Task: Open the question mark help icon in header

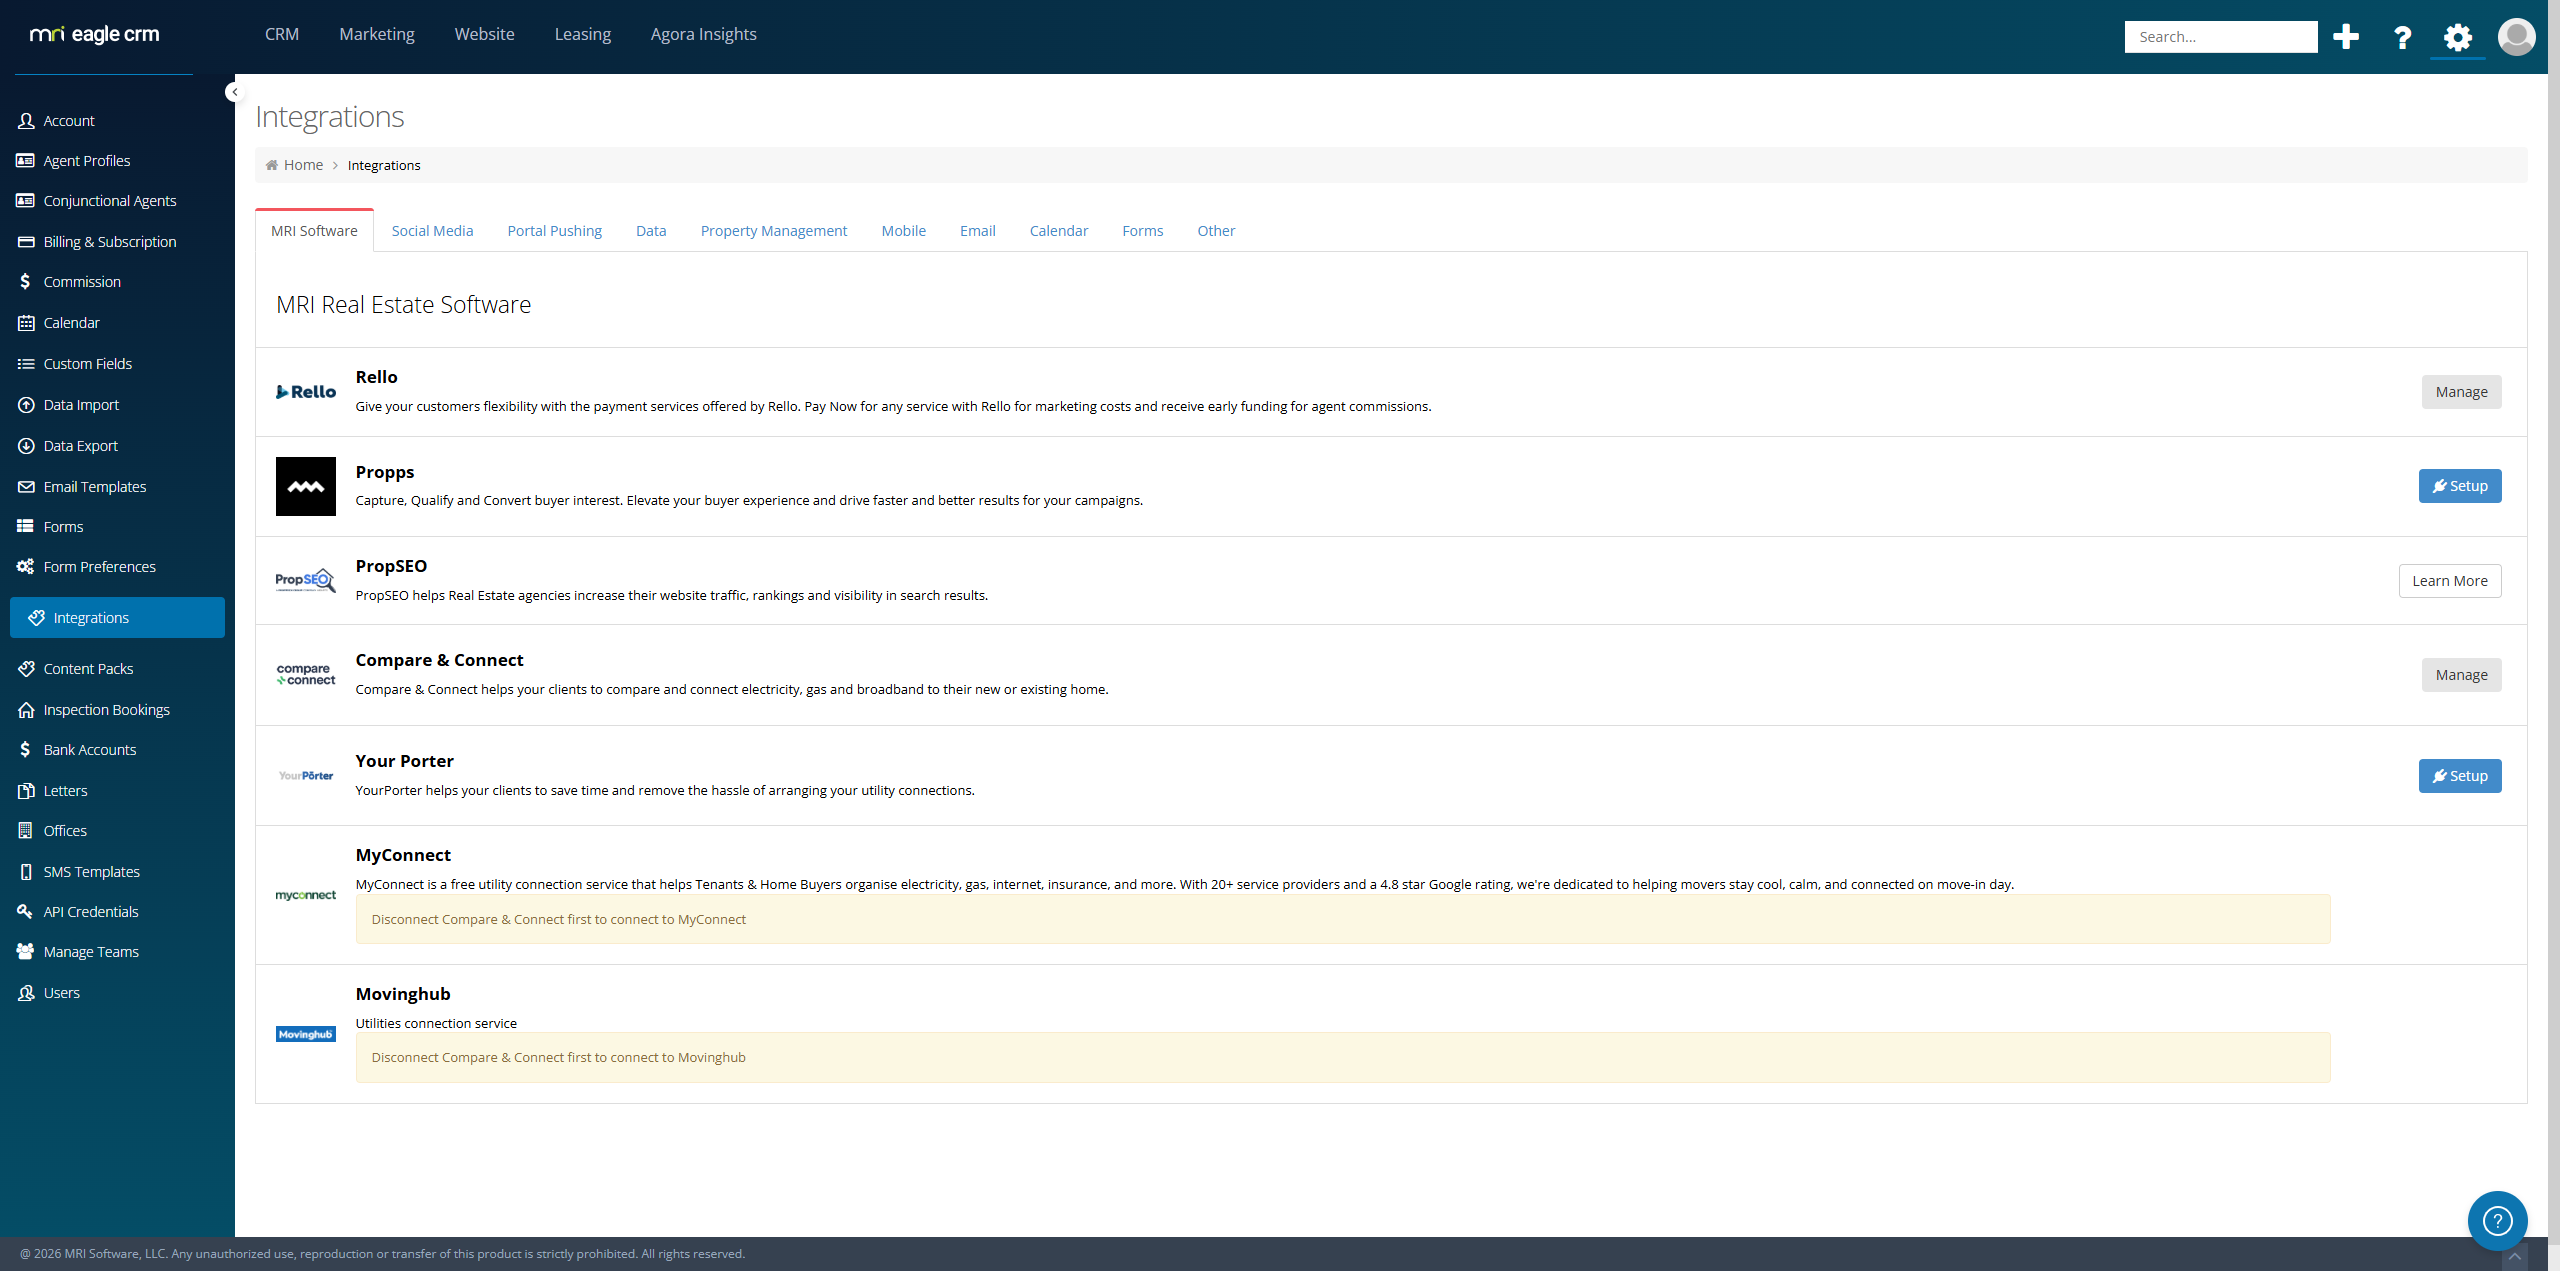Action: (2402, 38)
